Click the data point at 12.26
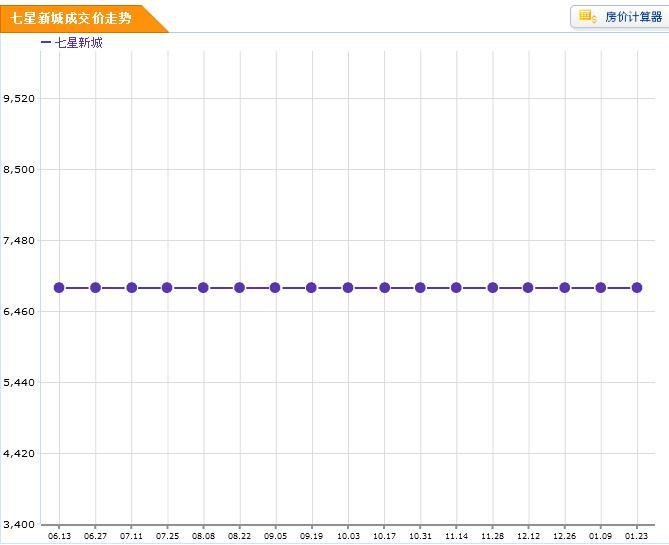669x545 pixels. point(565,288)
